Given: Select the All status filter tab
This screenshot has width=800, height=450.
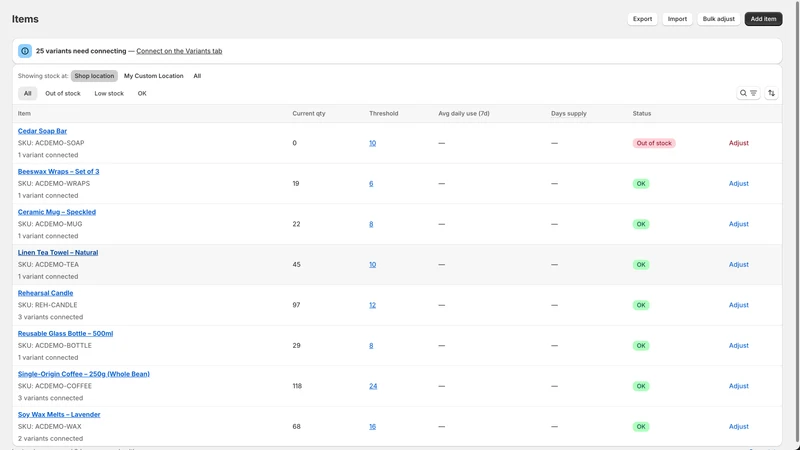Looking at the screenshot, I should tap(28, 93).
